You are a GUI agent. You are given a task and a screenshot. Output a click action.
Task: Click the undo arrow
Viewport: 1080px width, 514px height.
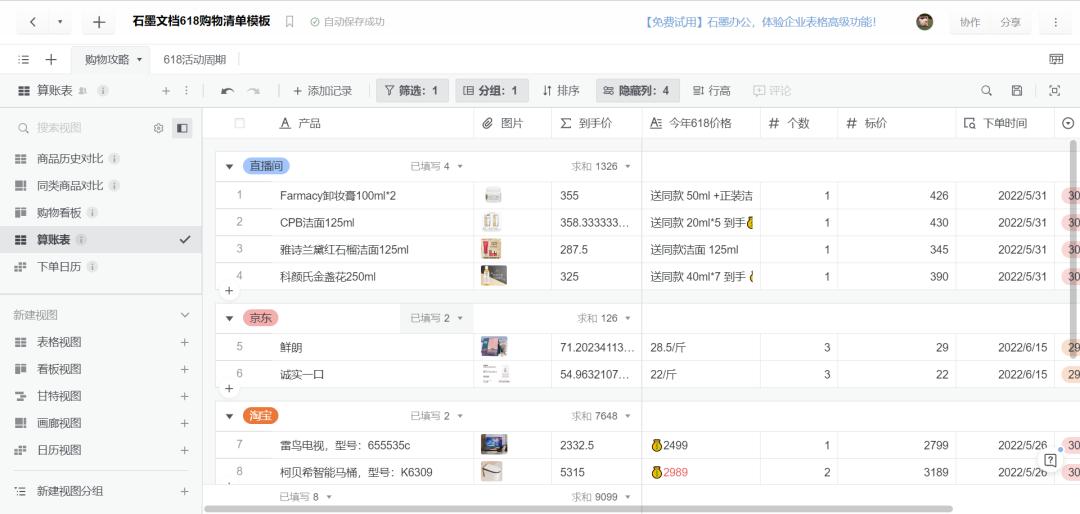[227, 90]
